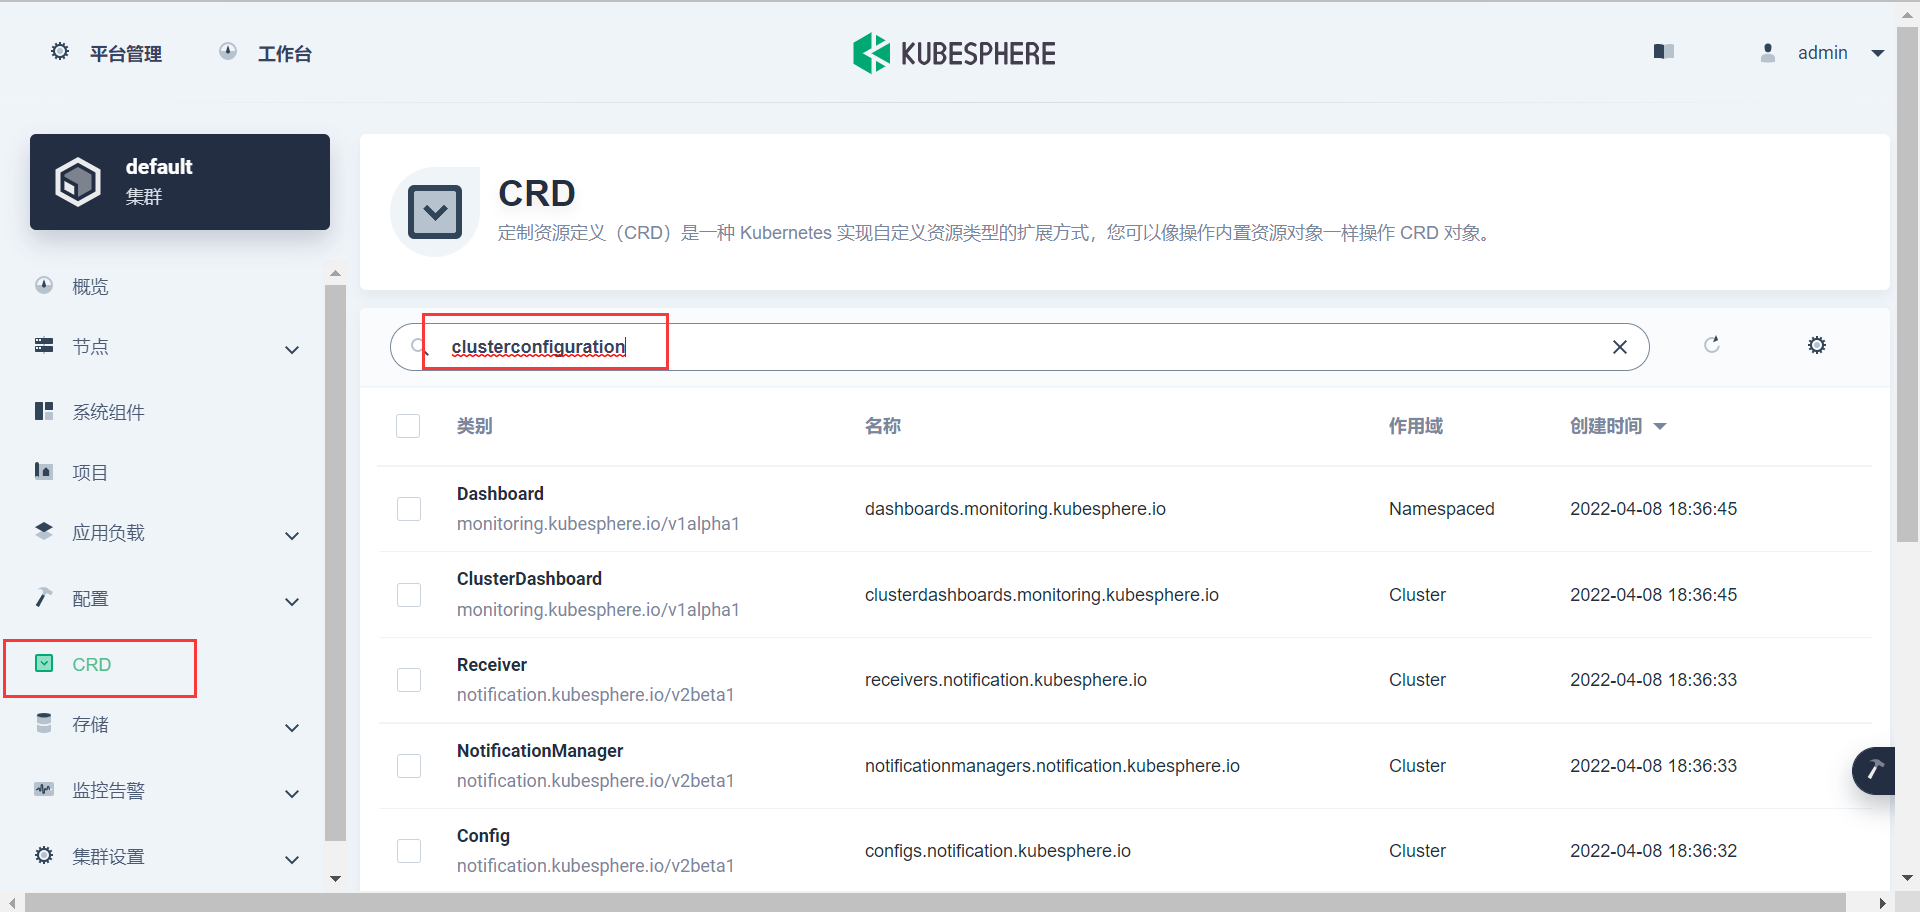Viewport: 1920px width, 912px height.
Task: Click the default cluster card
Action: pyautogui.click(x=180, y=181)
